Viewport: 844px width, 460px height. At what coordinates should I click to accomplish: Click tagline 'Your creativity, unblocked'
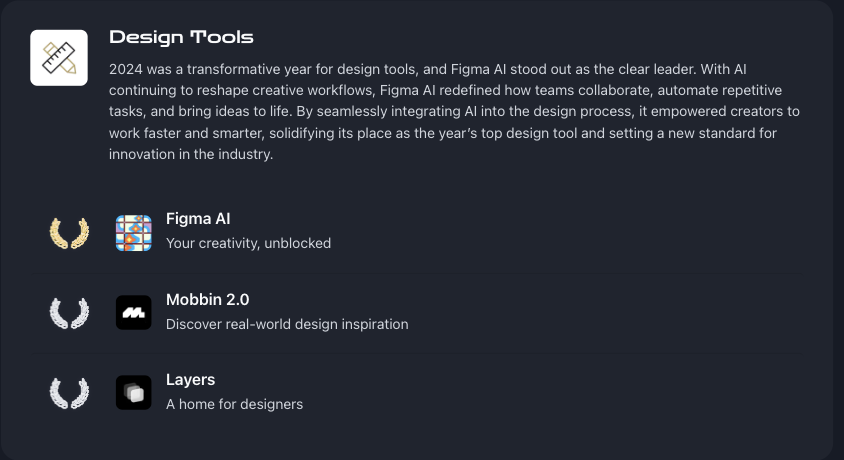pyautogui.click(x=248, y=243)
